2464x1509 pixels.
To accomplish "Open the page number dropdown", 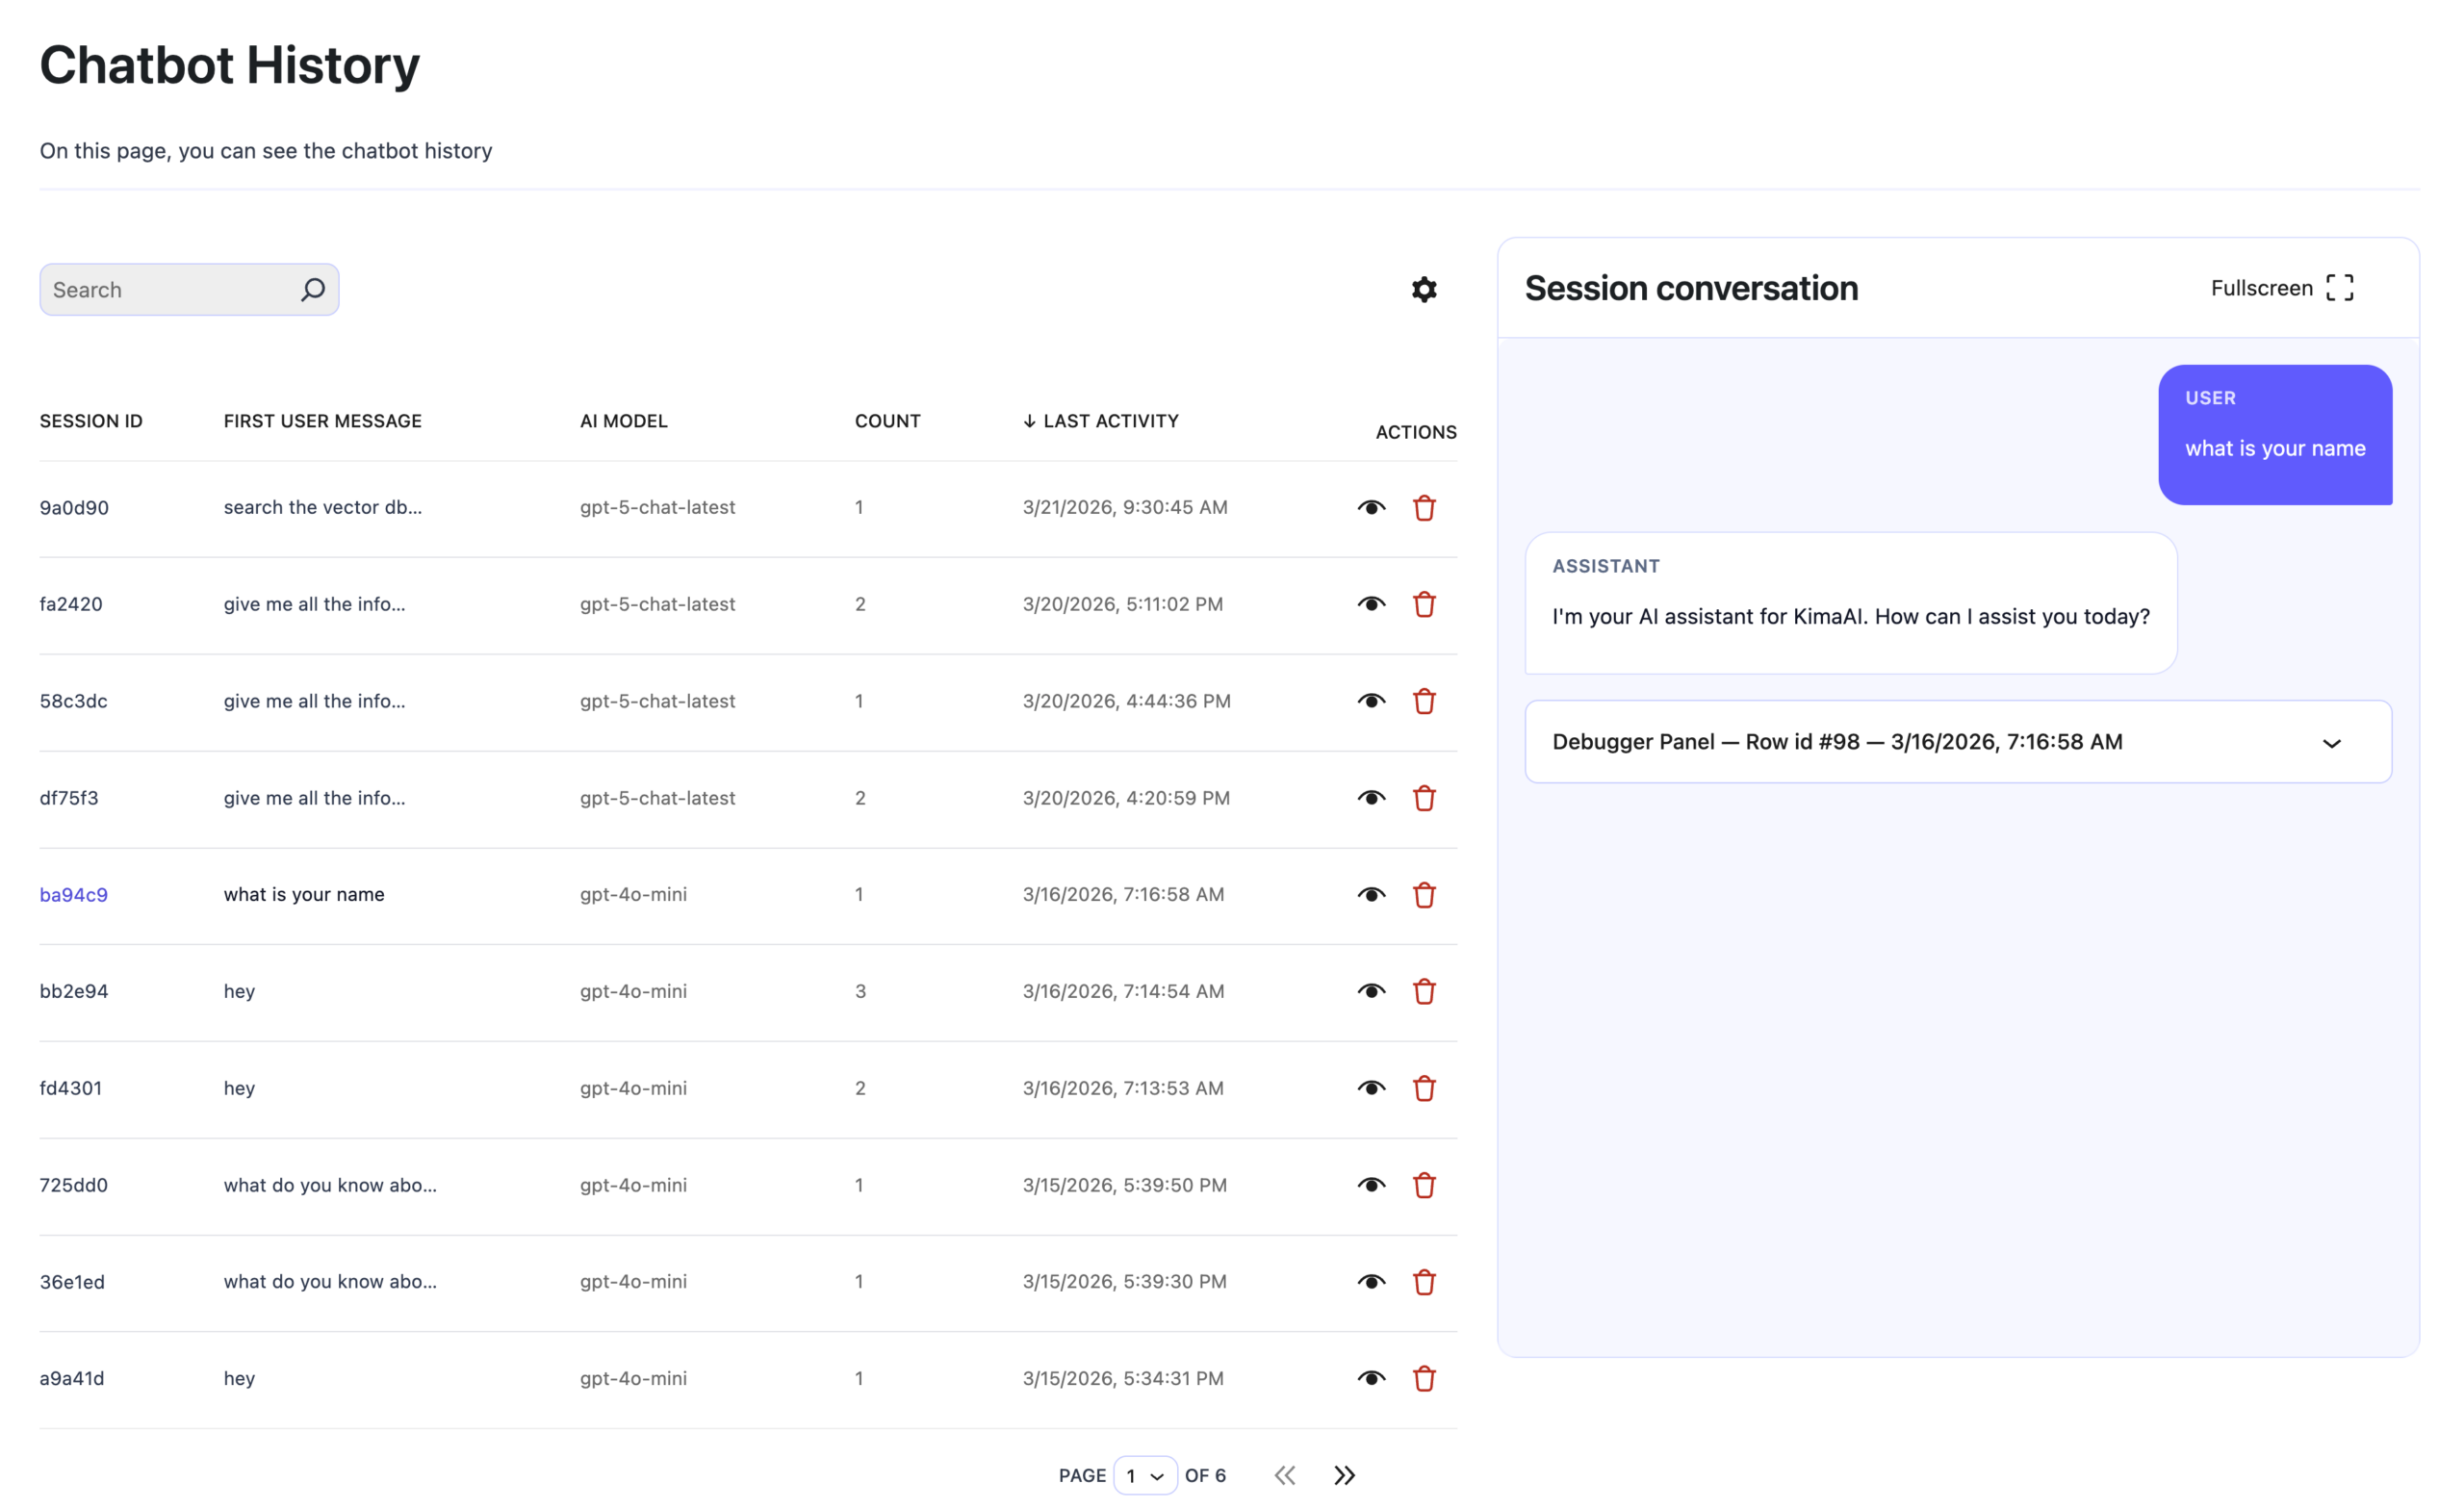I will point(1145,1475).
